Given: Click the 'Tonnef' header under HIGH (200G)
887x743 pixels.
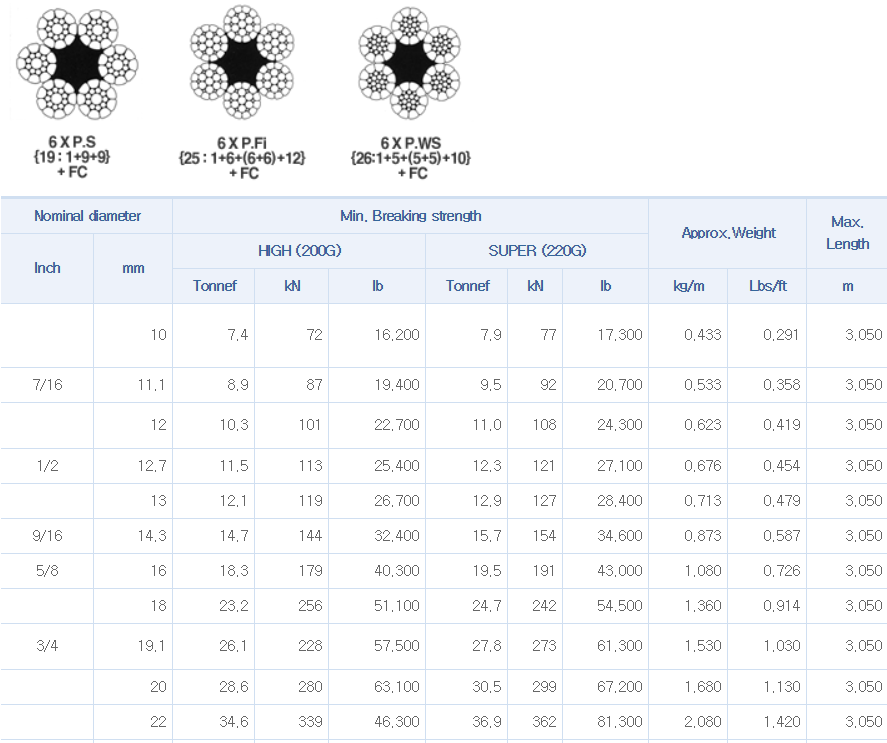Looking at the screenshot, I should click(214, 286).
